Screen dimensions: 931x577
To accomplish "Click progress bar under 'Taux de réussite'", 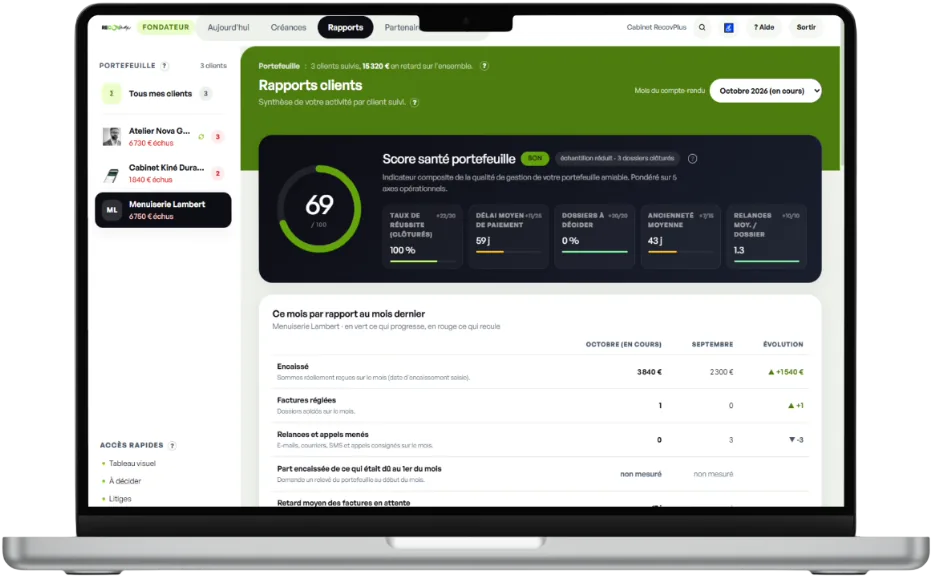I will pyautogui.click(x=422, y=261).
